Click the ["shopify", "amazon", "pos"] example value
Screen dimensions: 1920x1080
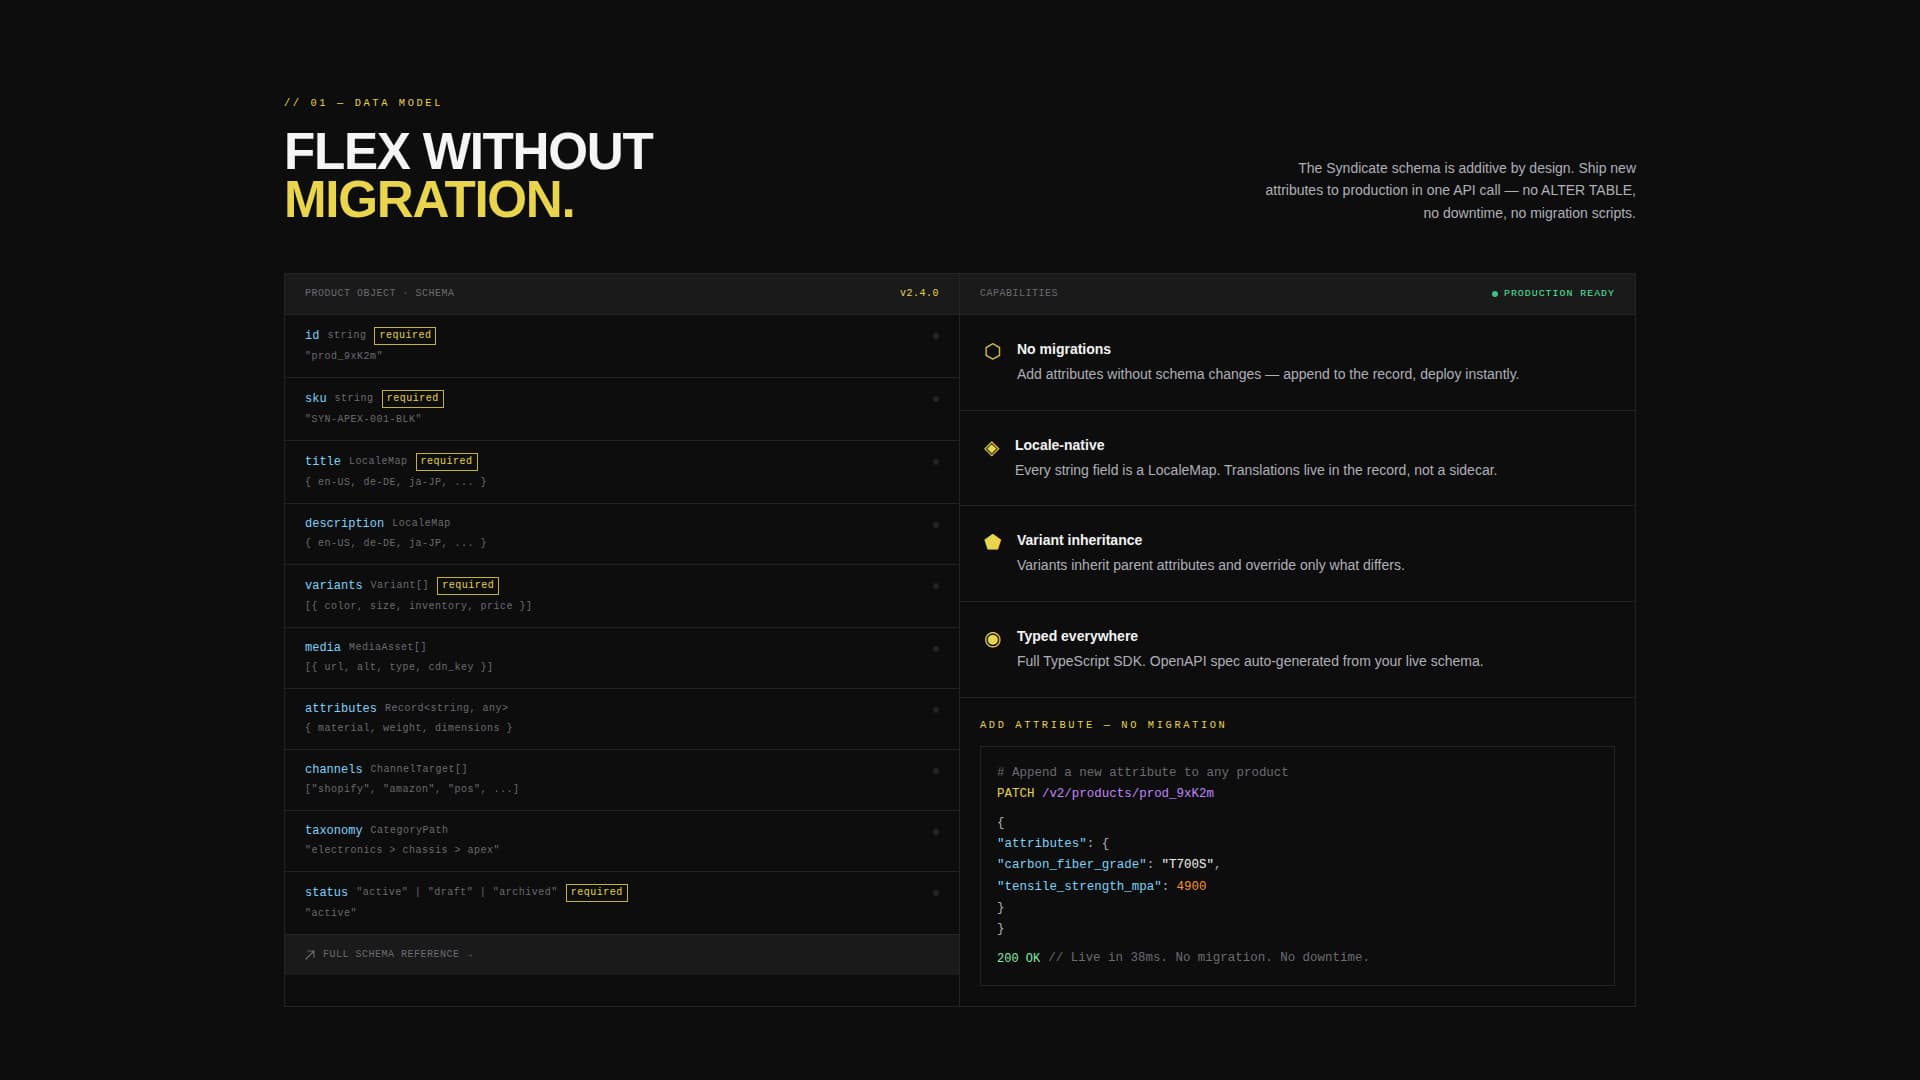tap(412, 789)
